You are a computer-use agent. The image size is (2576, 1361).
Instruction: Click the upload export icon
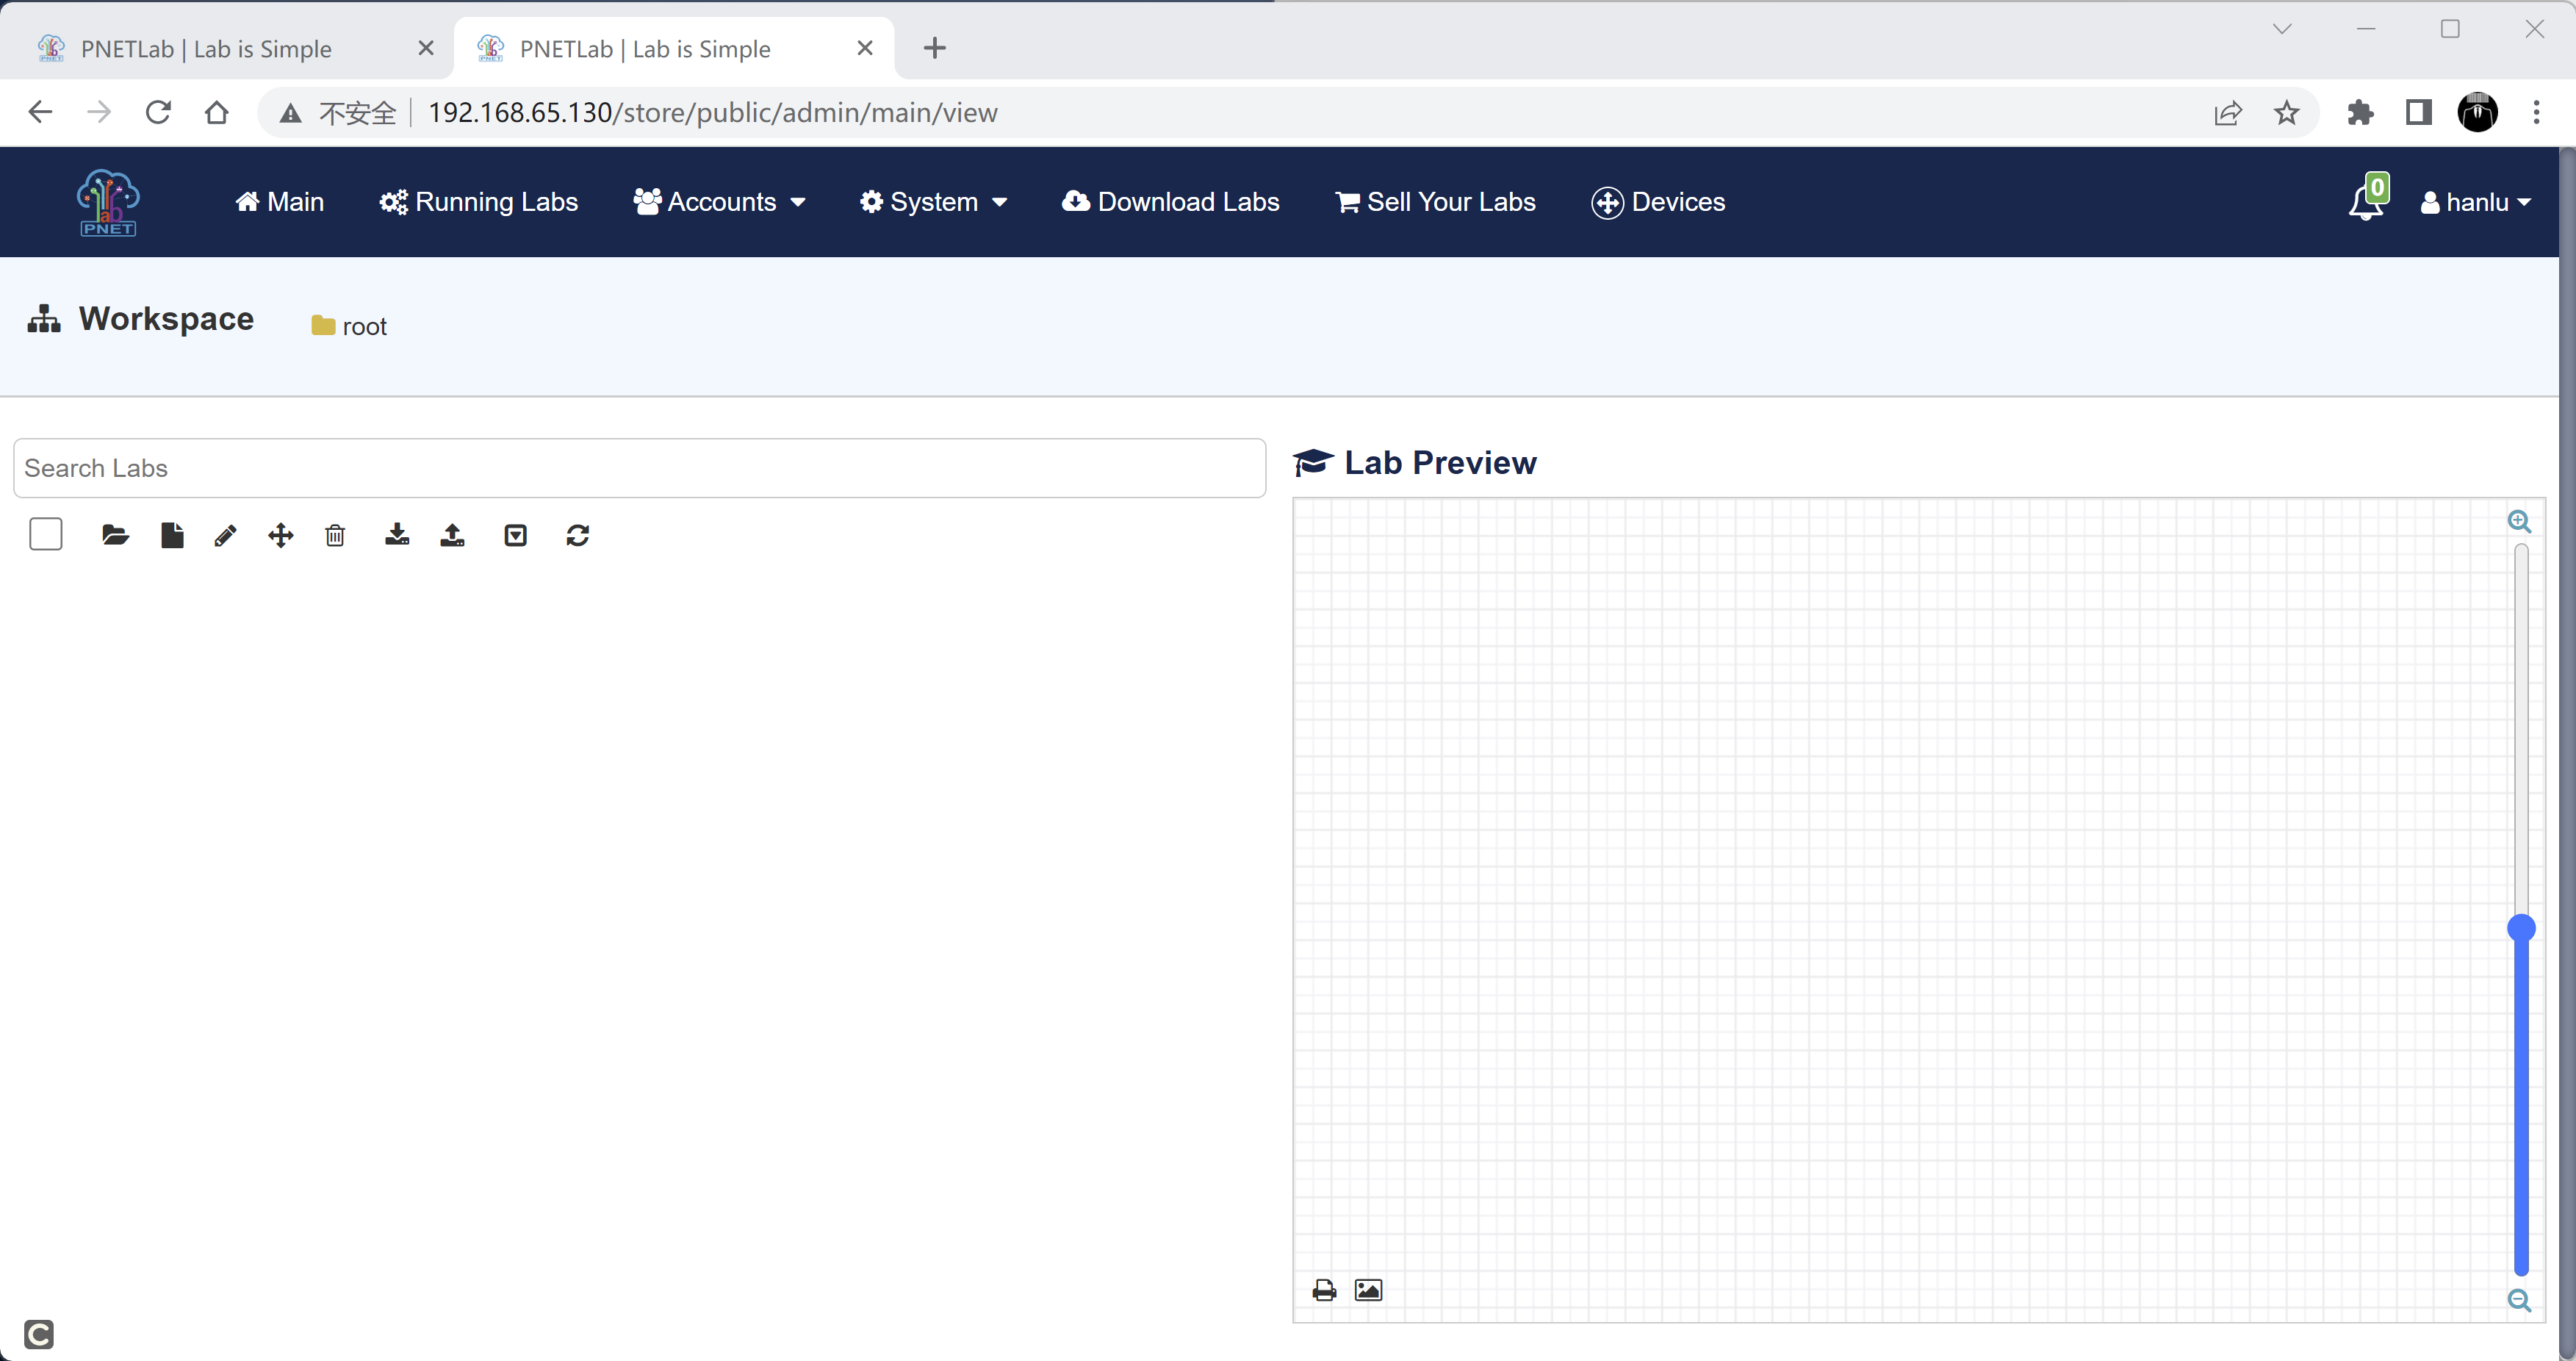coord(452,535)
